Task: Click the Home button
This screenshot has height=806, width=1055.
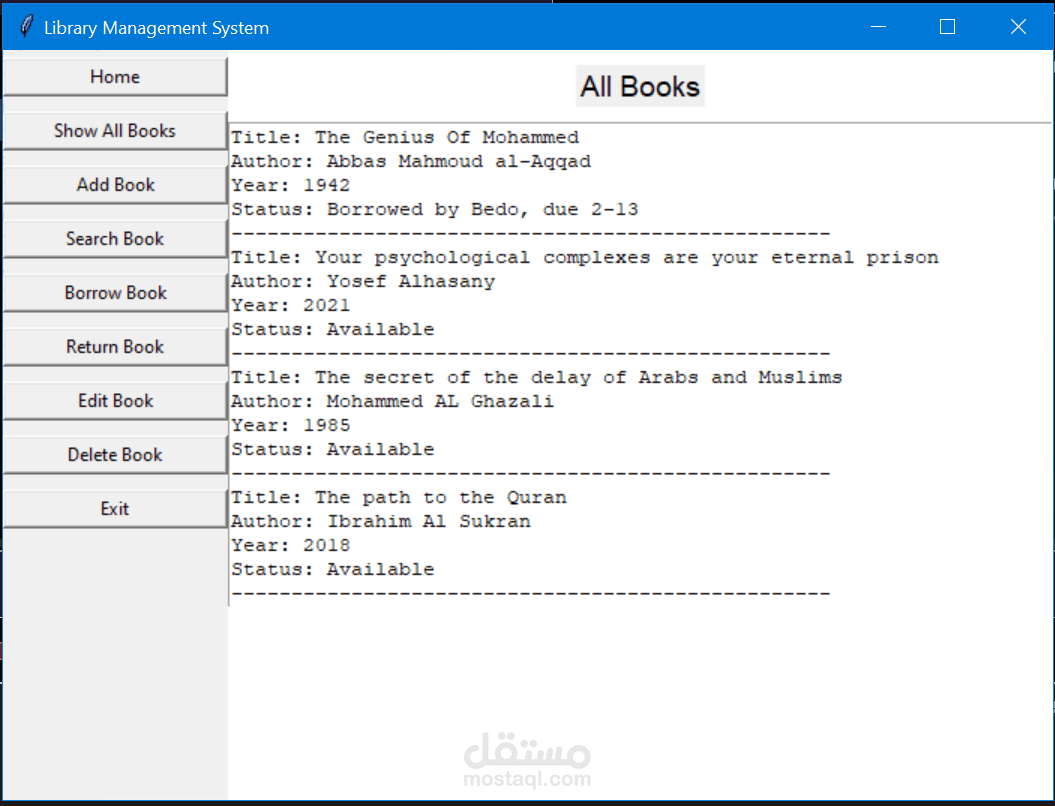Action: [115, 77]
